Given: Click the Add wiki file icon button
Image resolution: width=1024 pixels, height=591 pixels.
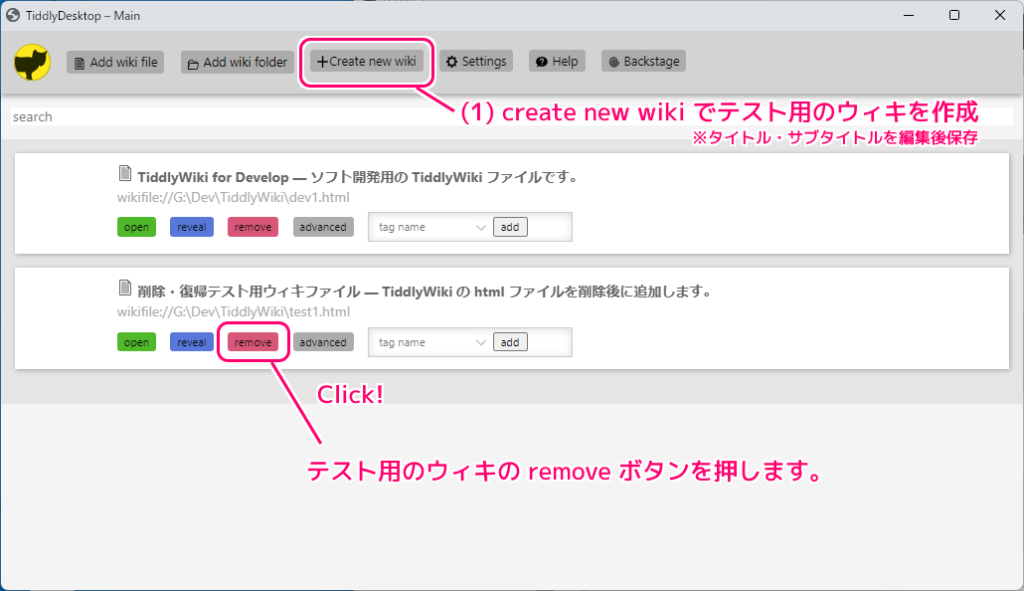Looking at the screenshot, I should pos(114,61).
